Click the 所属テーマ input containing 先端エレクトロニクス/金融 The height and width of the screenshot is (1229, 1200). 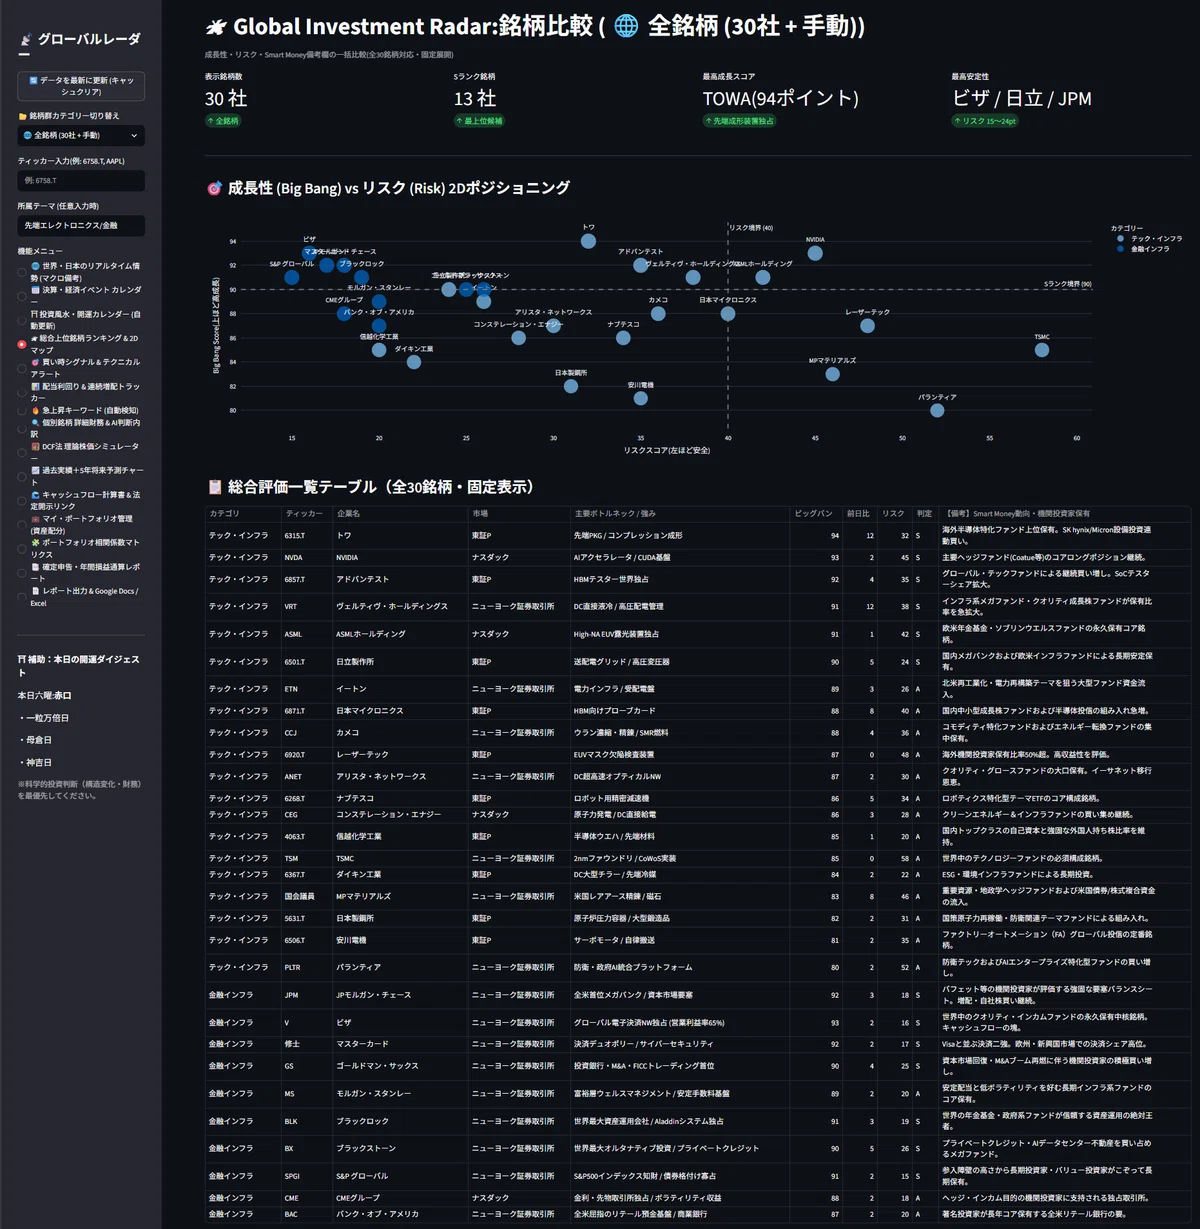click(x=81, y=226)
